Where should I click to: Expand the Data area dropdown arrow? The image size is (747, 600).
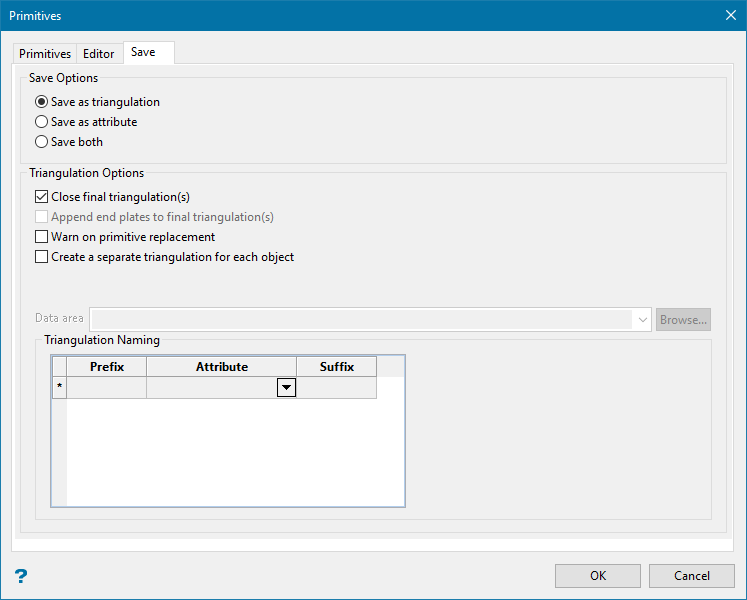(x=642, y=320)
